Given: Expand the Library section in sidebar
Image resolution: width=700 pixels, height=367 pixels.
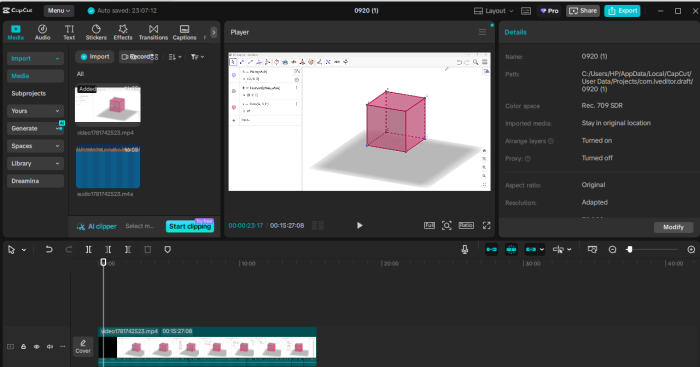Looking at the screenshot, I should tap(35, 163).
